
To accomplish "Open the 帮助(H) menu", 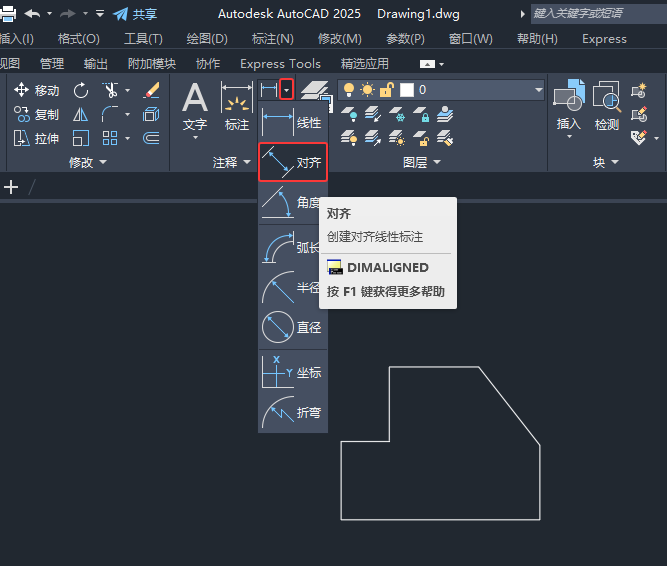I will coord(537,39).
